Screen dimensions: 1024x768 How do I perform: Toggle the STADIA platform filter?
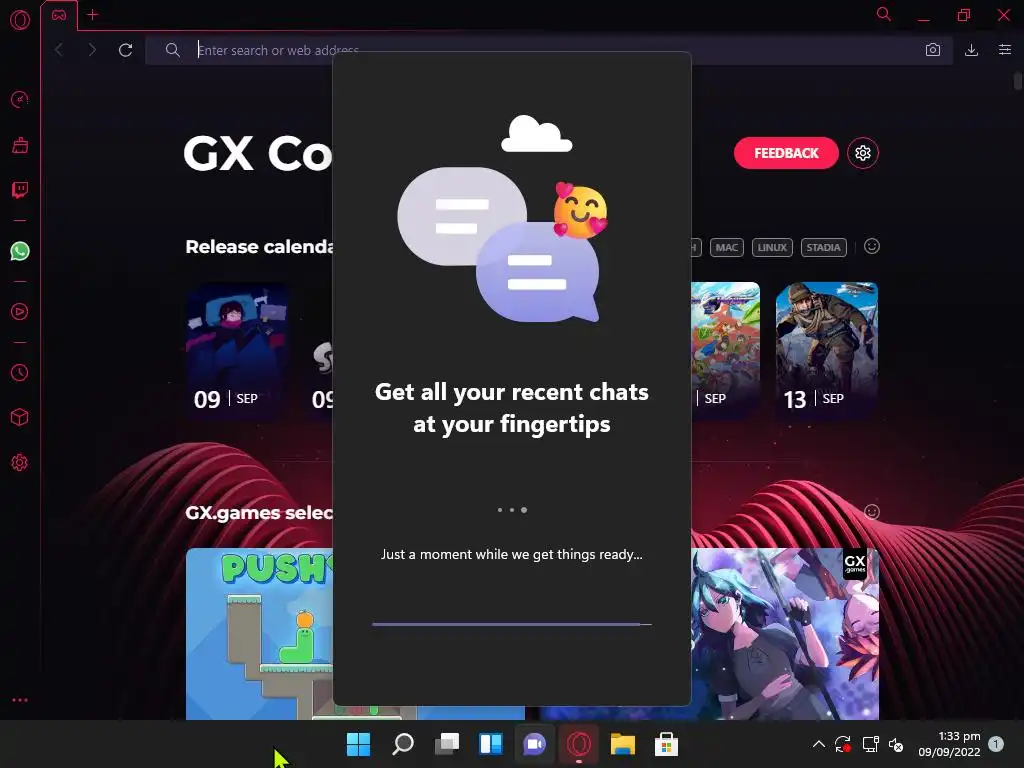click(x=823, y=248)
